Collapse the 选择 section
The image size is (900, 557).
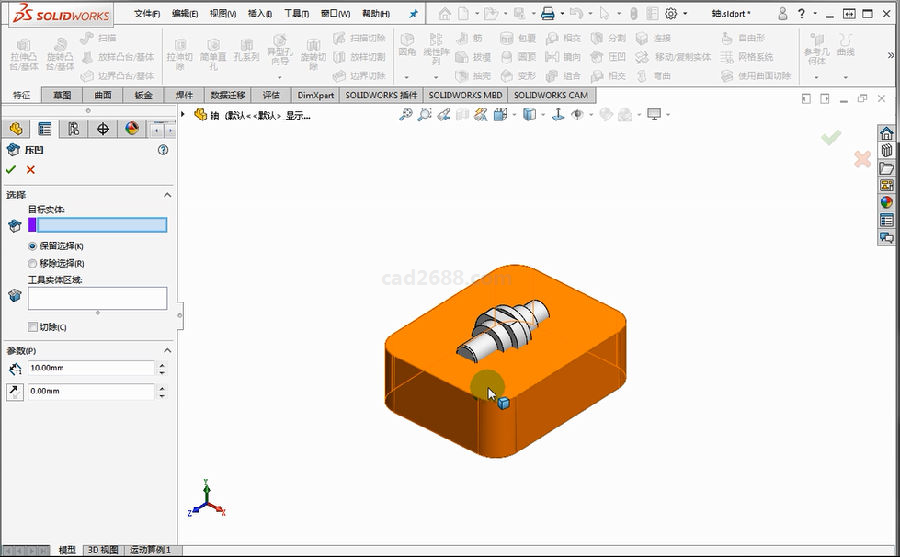[167, 195]
